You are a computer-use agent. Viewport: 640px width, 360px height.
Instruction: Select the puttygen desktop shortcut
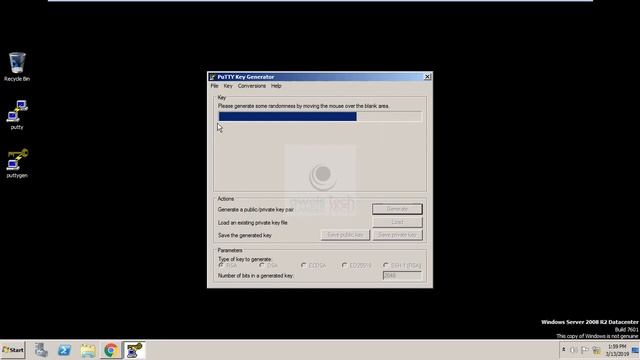[17, 163]
